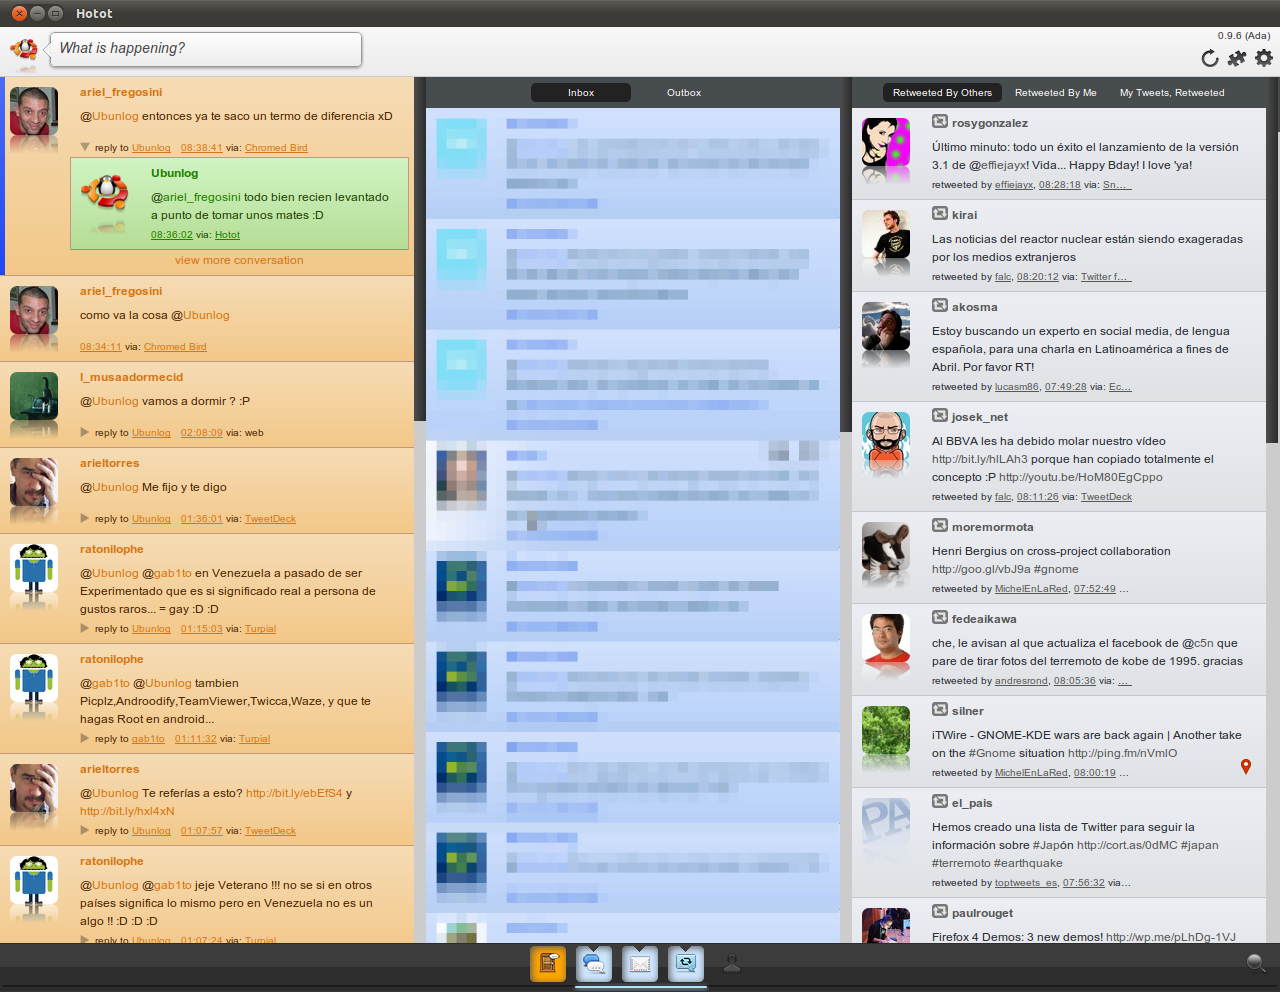Expand reply on ratonilophe's 01:11:32 tweet
The width and height of the screenshot is (1280, 992).
[x=85, y=739]
